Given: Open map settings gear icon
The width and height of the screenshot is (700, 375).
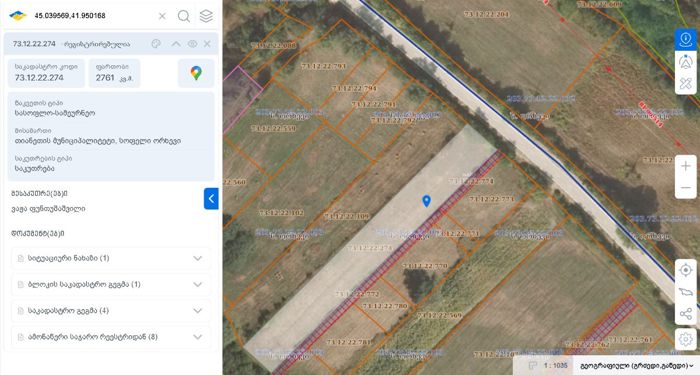Looking at the screenshot, I should click(x=686, y=339).
